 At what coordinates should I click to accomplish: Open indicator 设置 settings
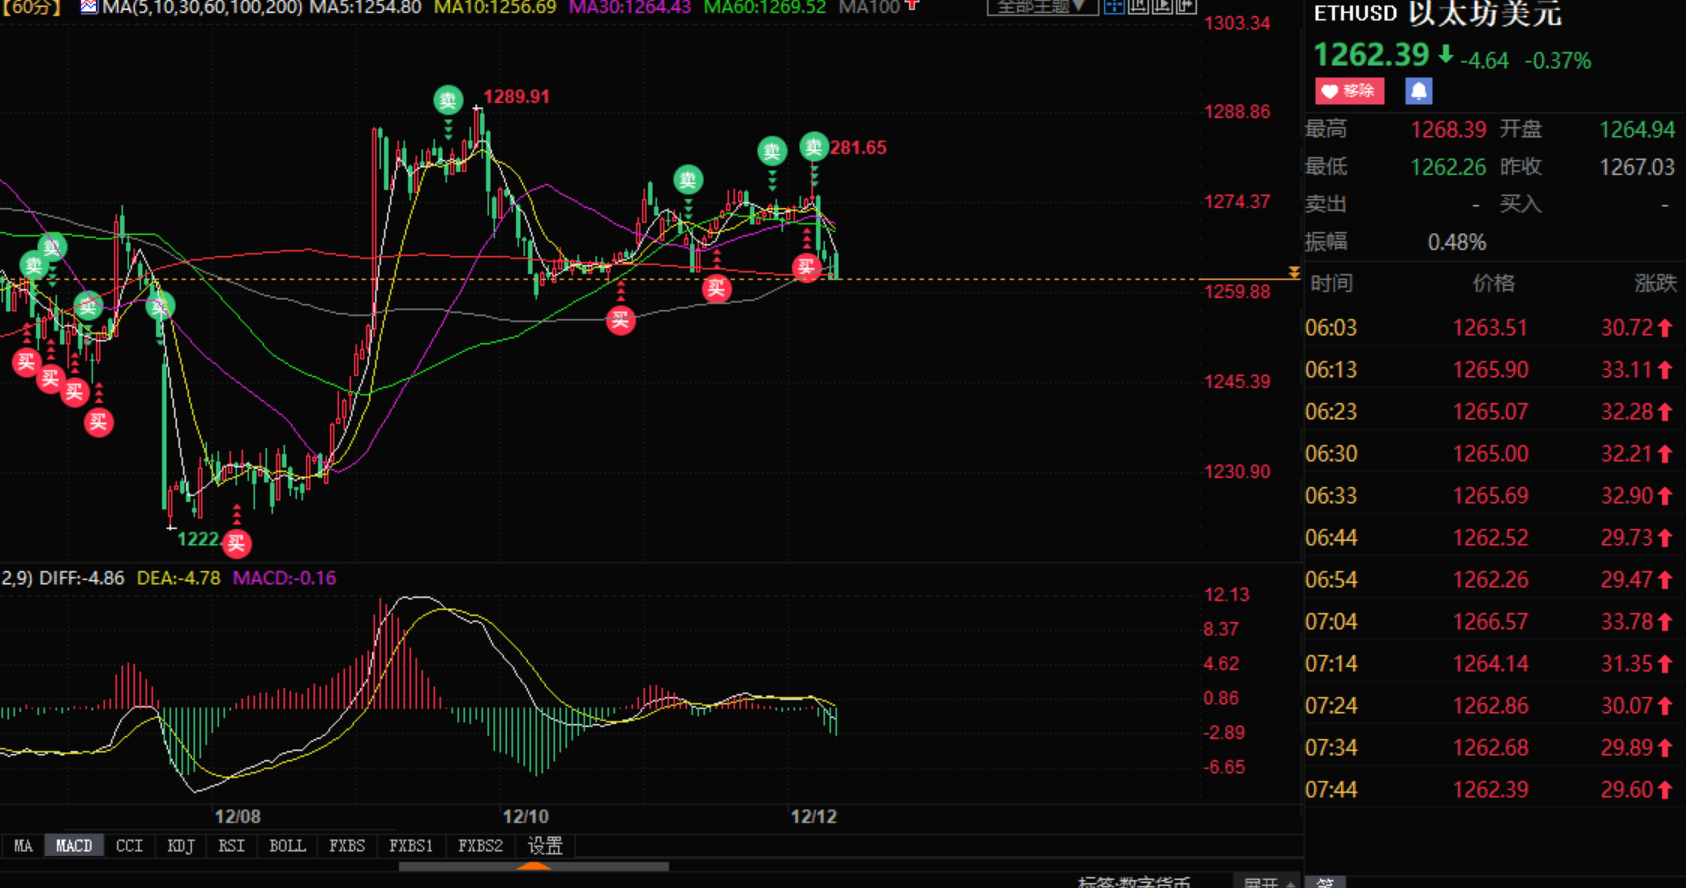pyautogui.click(x=545, y=846)
